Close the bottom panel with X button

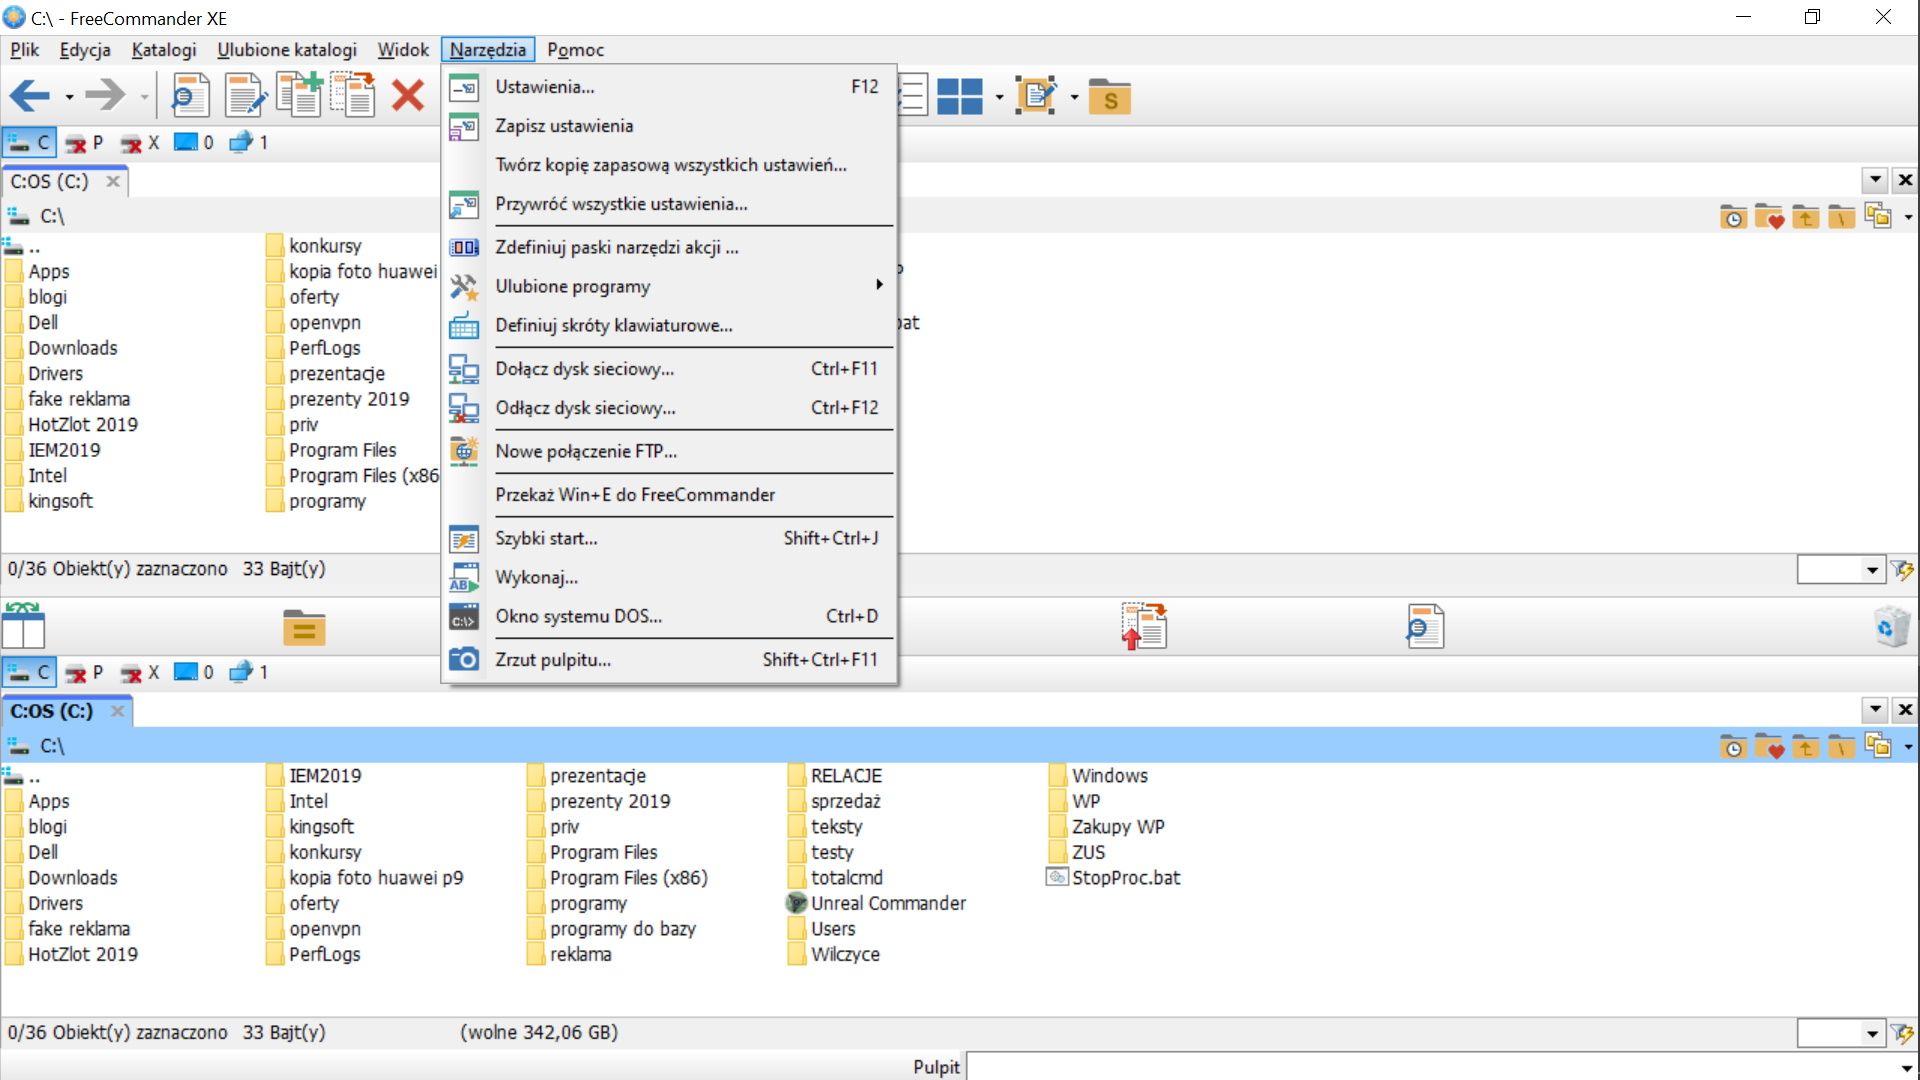(1905, 710)
